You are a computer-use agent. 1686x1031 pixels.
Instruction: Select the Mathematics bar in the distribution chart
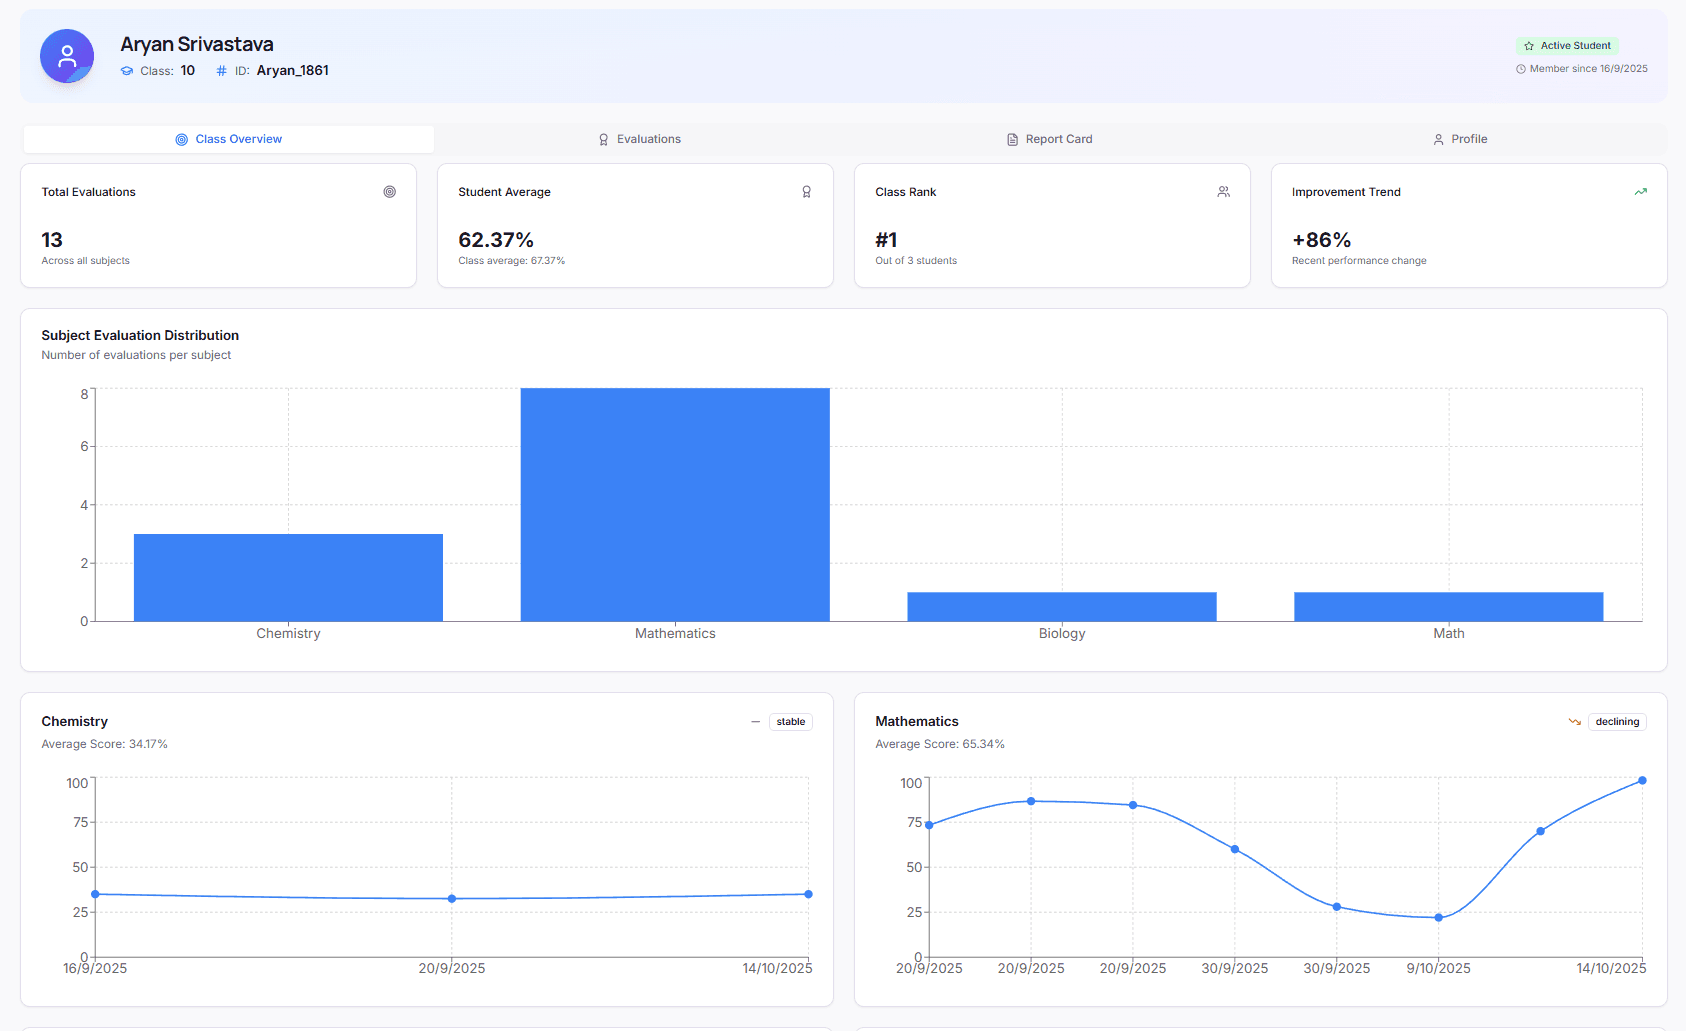coord(675,505)
